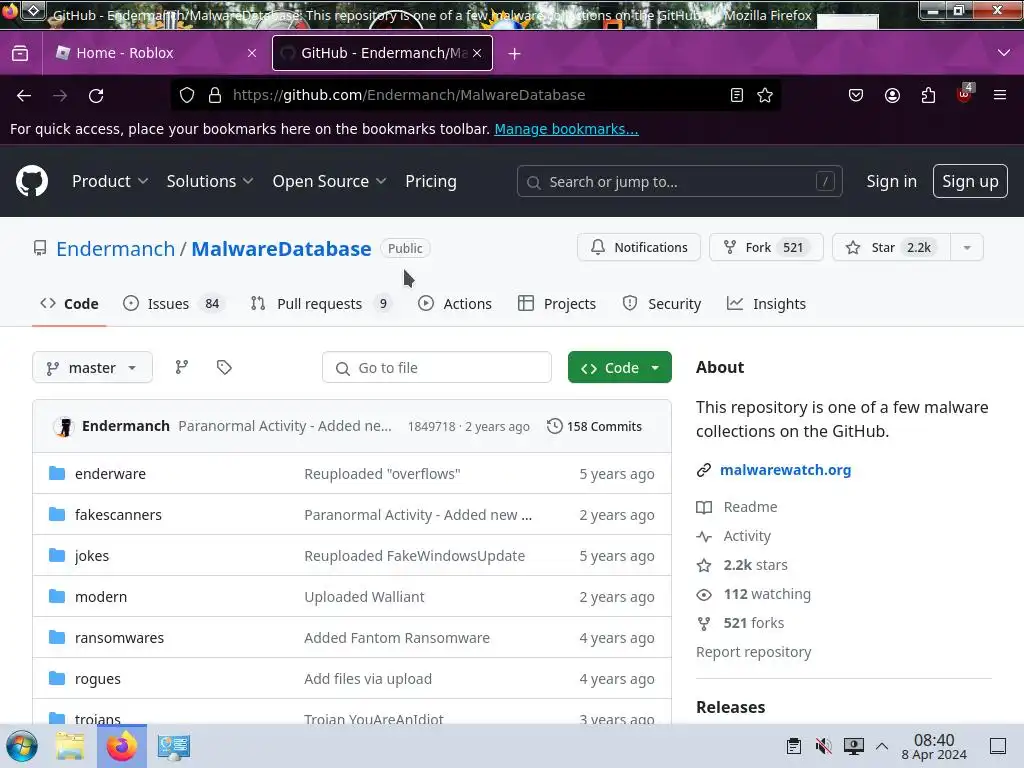This screenshot has height=768, width=1024.
Task: Fork the repository button
Action: click(x=766, y=248)
